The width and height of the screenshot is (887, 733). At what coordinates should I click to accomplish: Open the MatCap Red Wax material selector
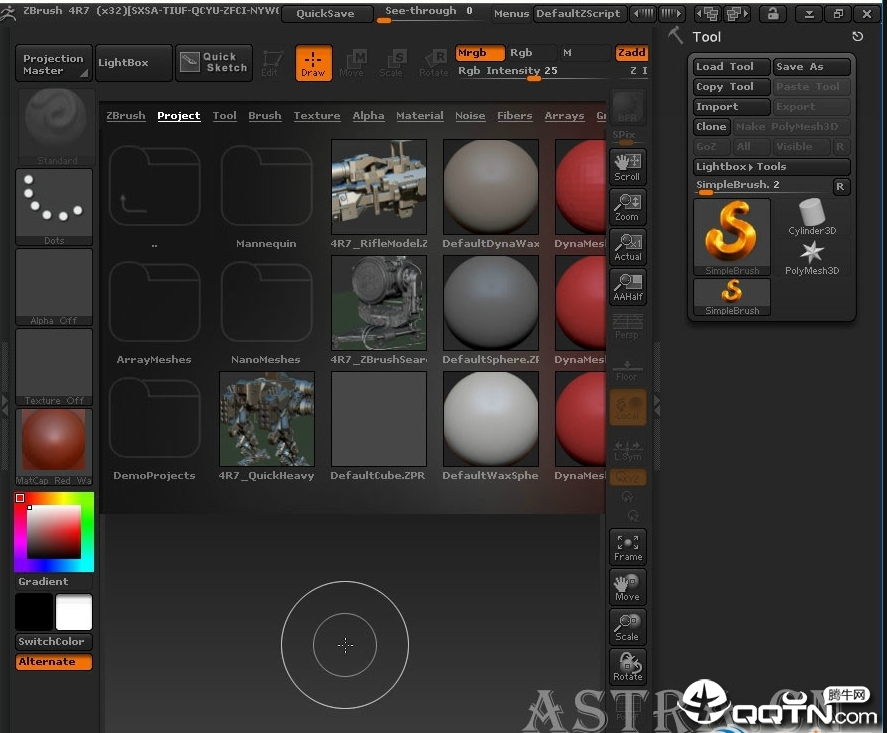coord(54,447)
